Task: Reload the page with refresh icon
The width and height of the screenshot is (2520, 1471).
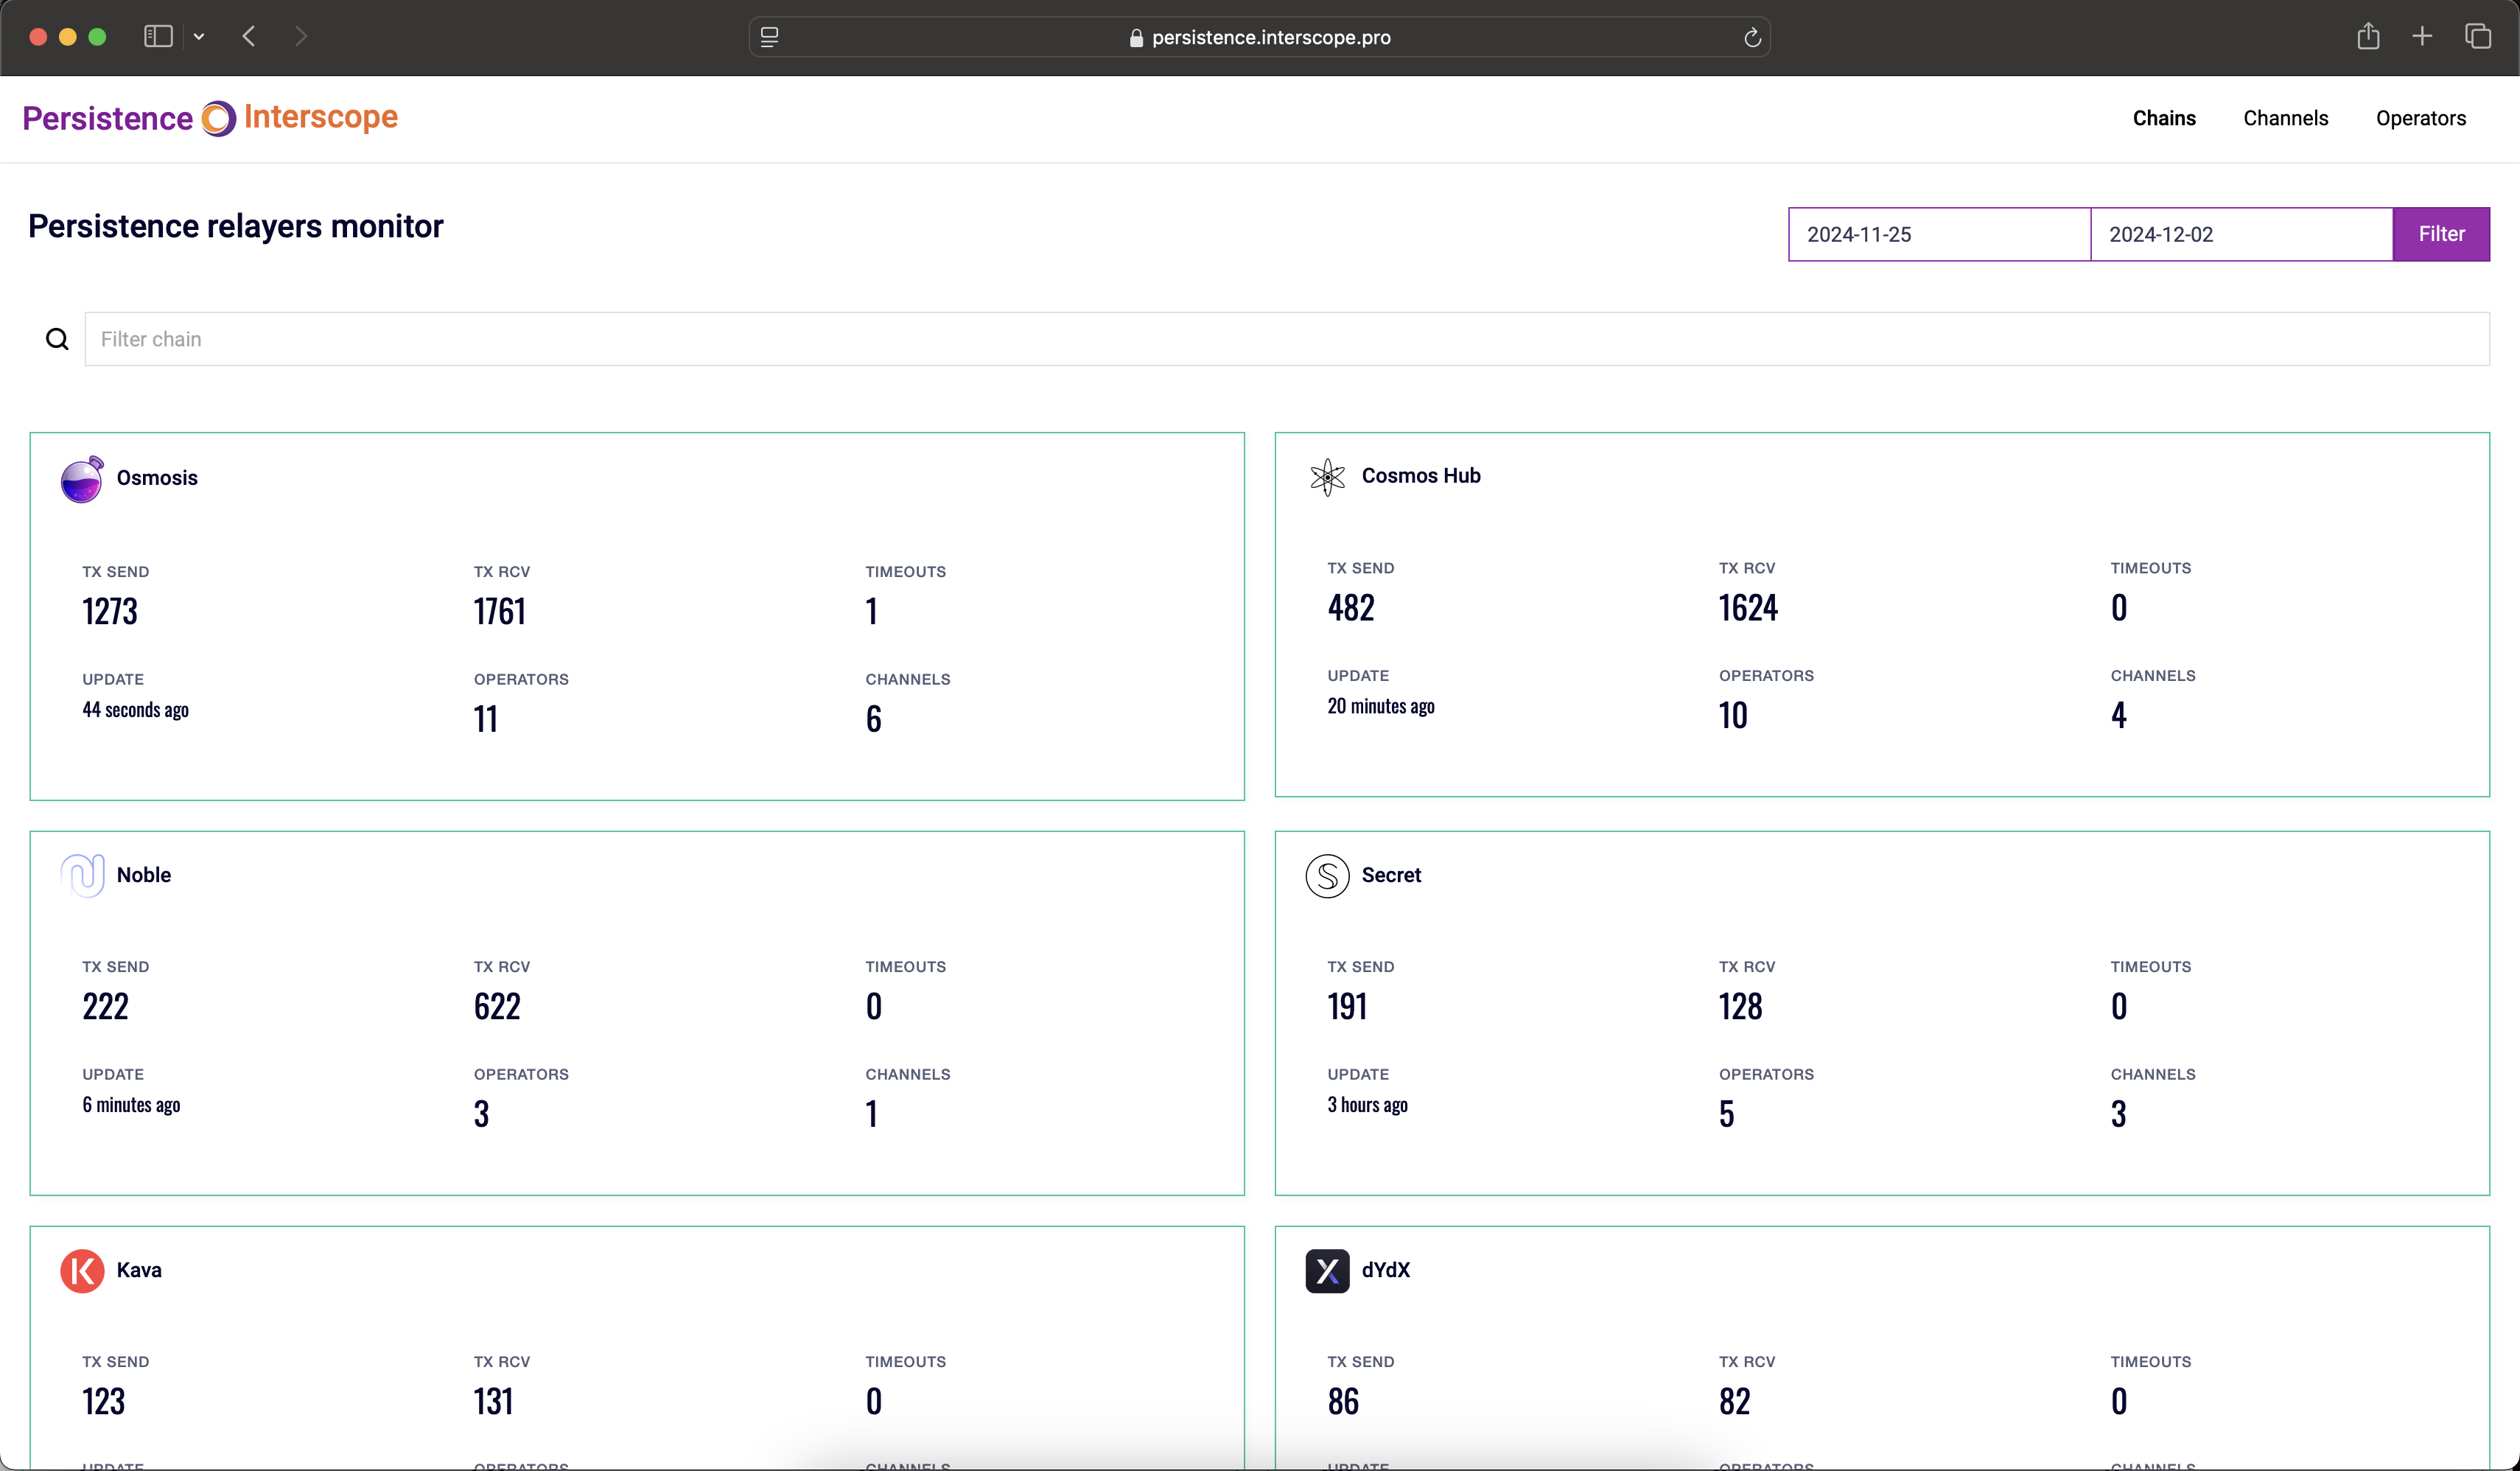Action: (1752, 38)
